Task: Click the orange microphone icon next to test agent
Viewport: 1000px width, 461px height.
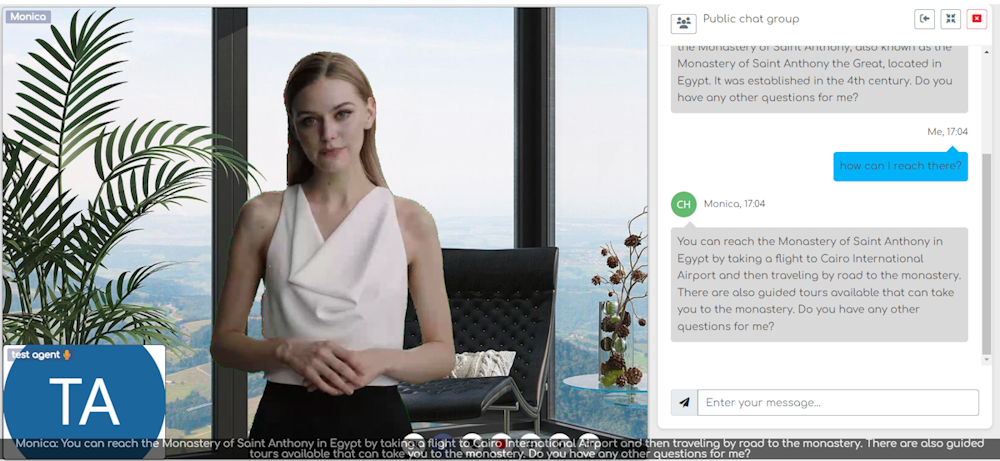Action: click(66, 355)
